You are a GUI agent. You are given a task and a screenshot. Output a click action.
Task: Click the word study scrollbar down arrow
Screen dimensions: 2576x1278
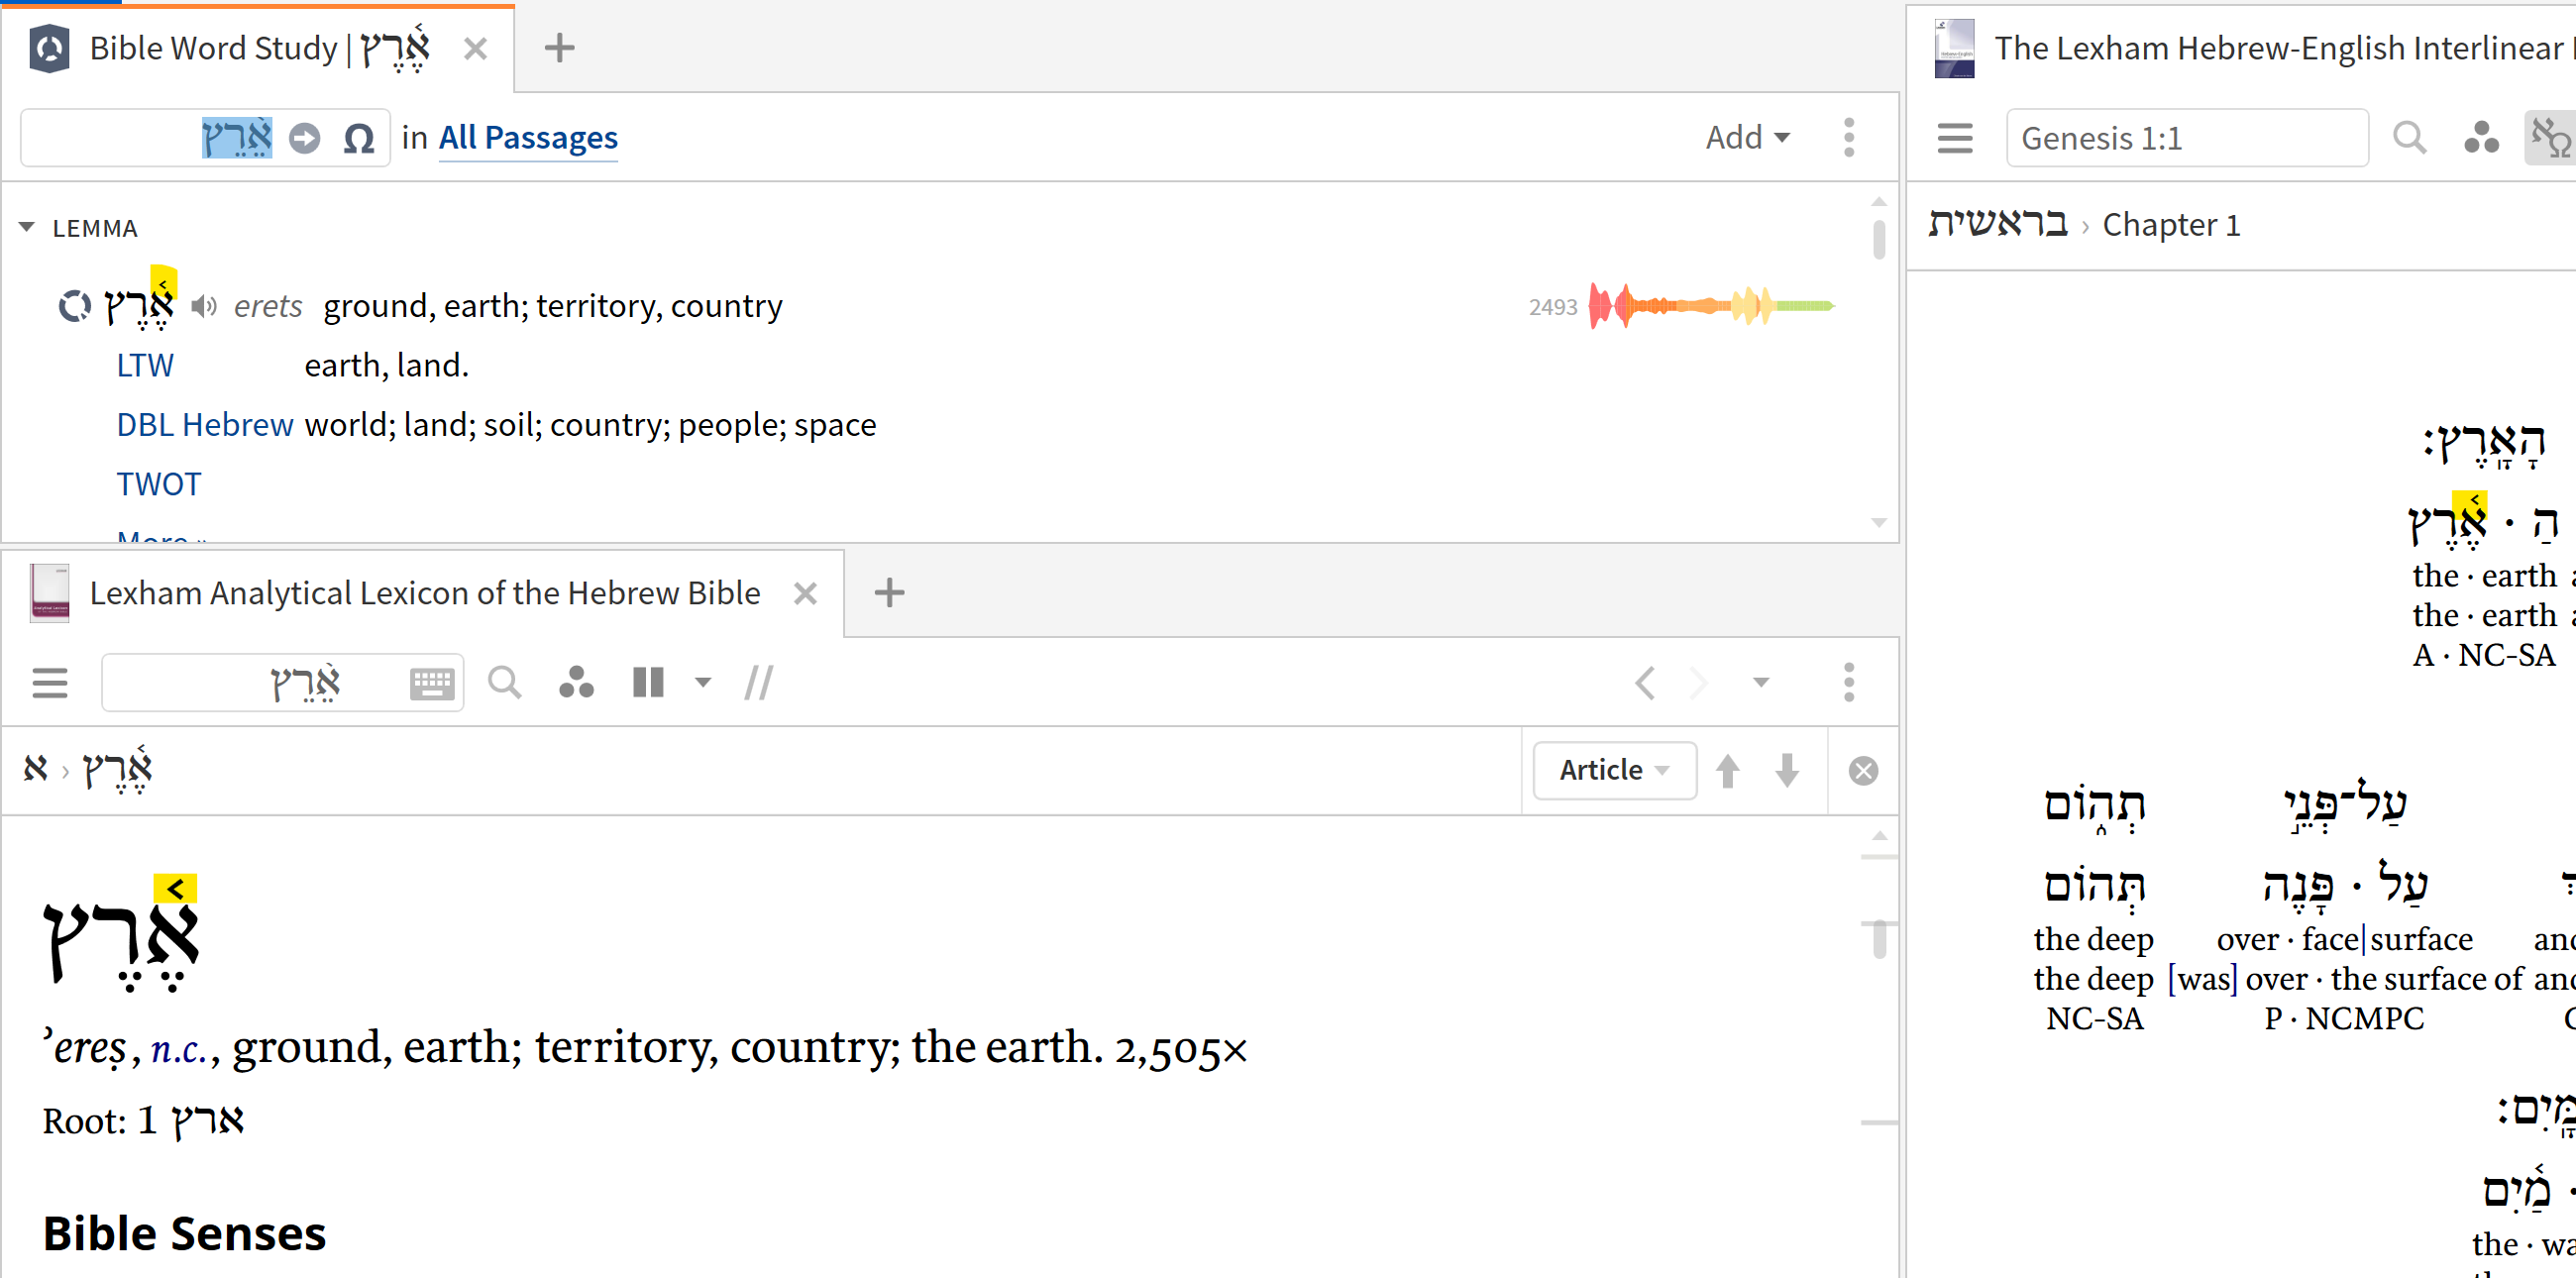click(1879, 523)
